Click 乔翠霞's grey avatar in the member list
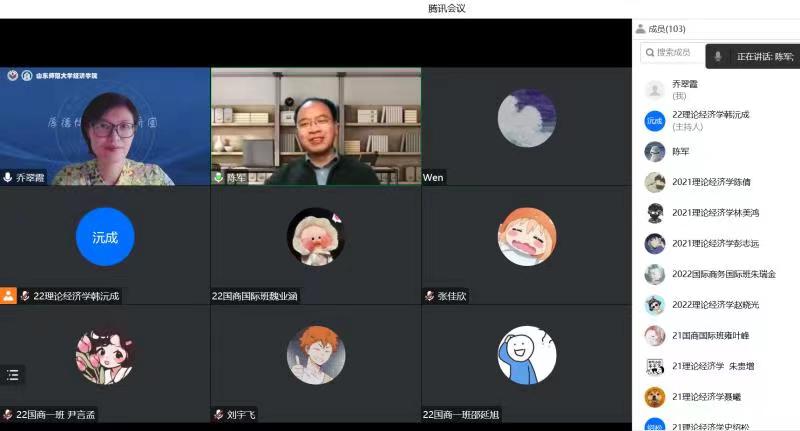 tap(655, 90)
